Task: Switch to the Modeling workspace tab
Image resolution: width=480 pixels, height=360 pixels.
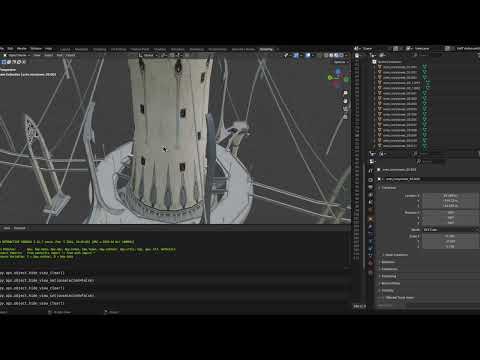Action: coord(81,49)
